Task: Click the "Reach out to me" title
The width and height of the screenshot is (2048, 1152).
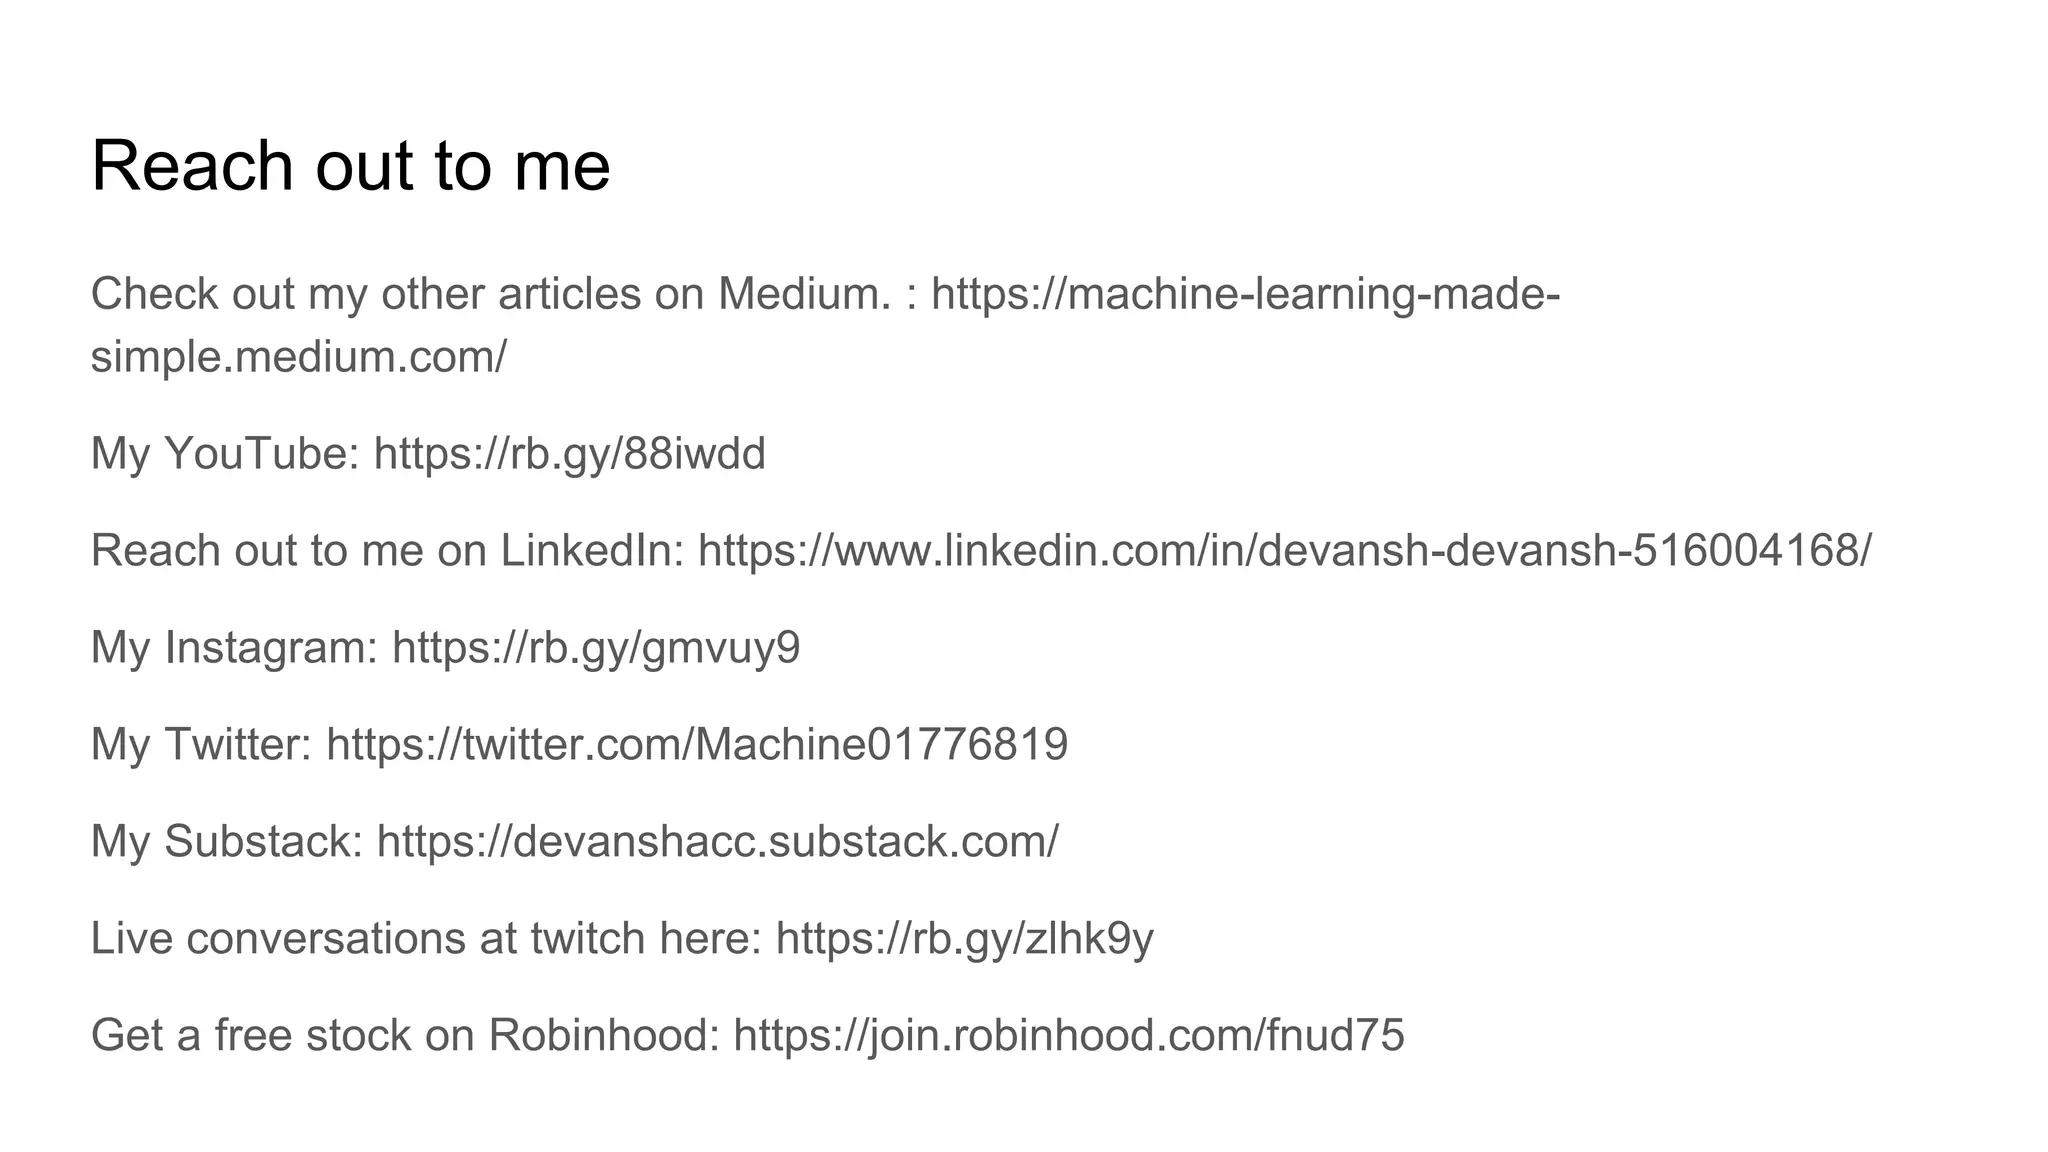Action: click(x=350, y=166)
